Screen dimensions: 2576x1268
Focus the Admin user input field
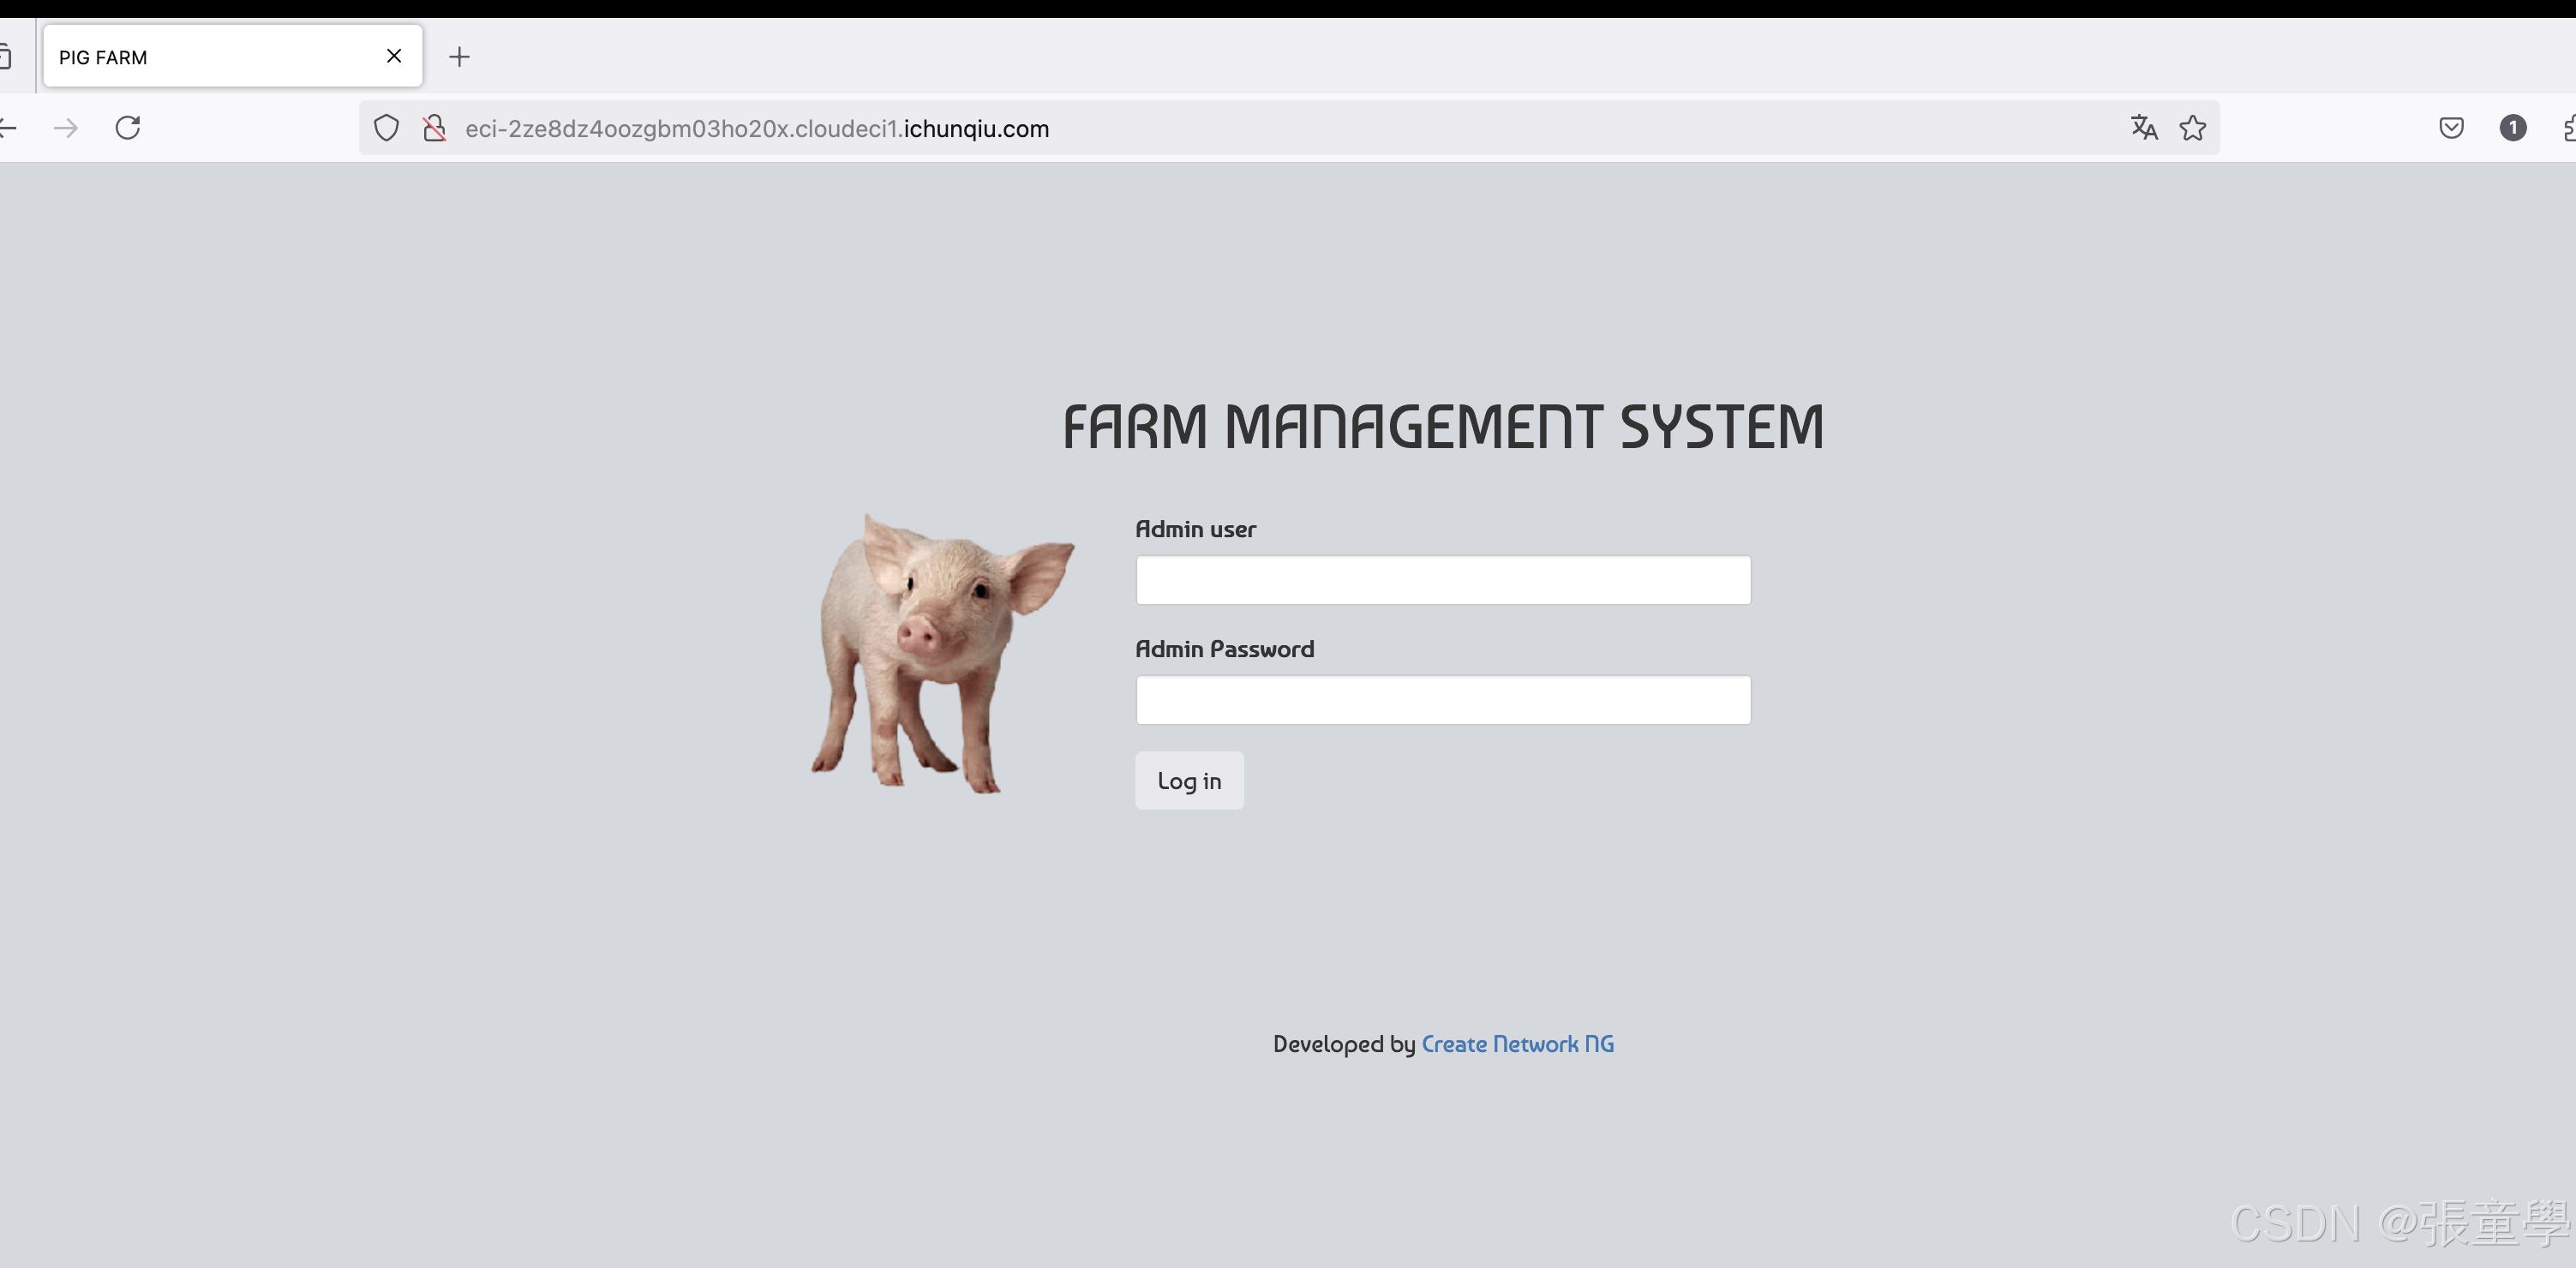[1442, 580]
